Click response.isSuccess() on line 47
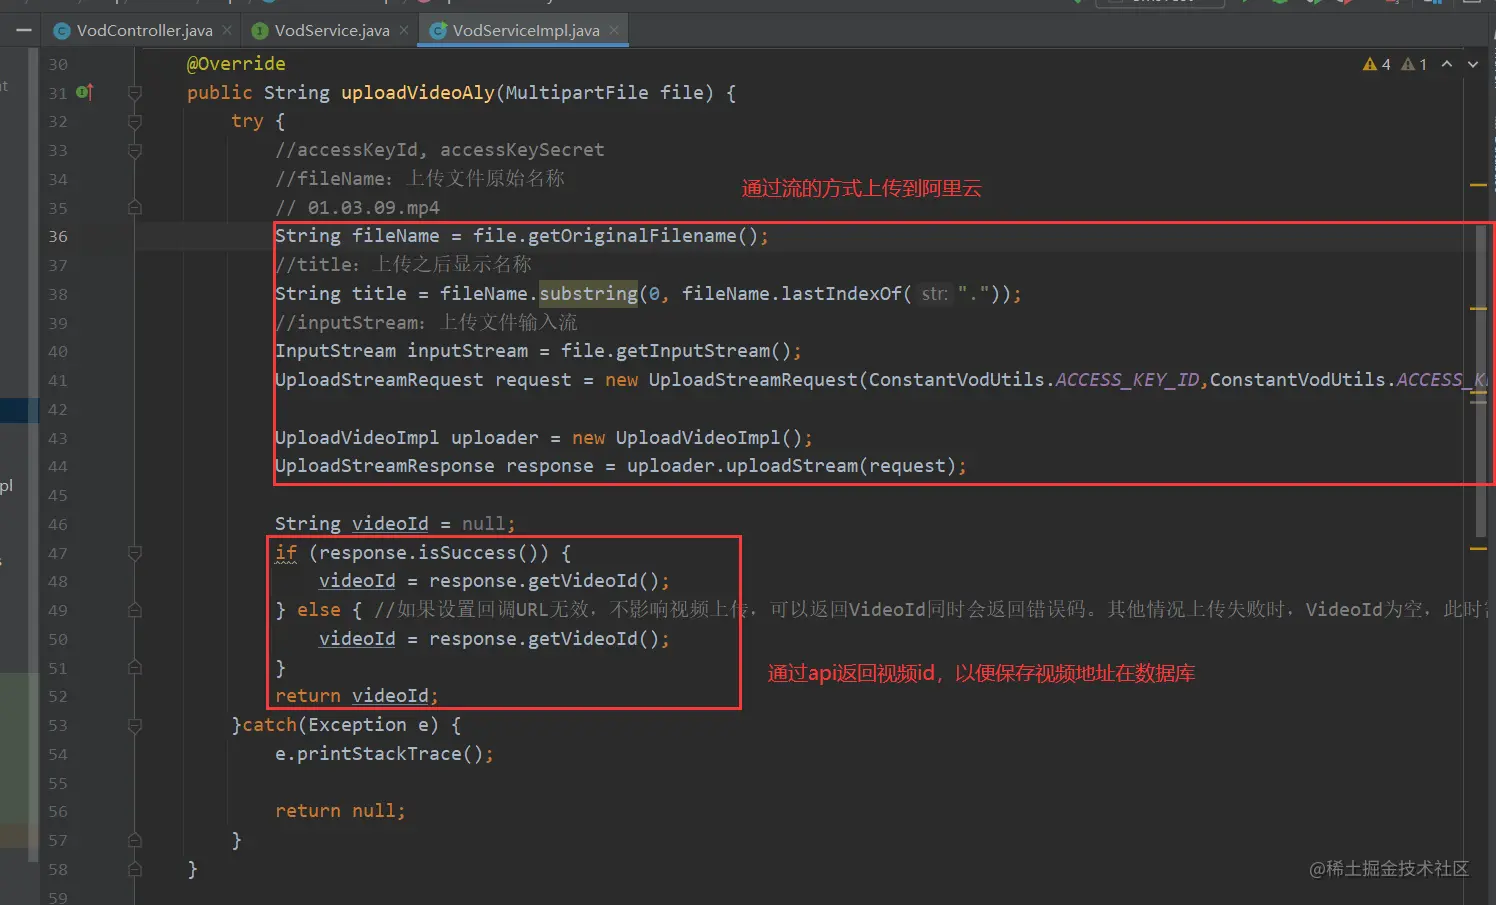1496x905 pixels. [x=434, y=553]
